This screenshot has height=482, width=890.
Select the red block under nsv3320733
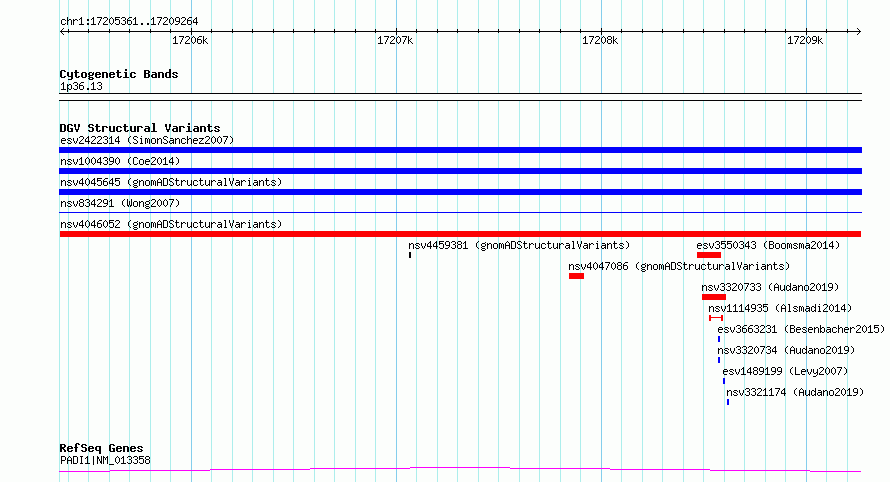coord(713,297)
